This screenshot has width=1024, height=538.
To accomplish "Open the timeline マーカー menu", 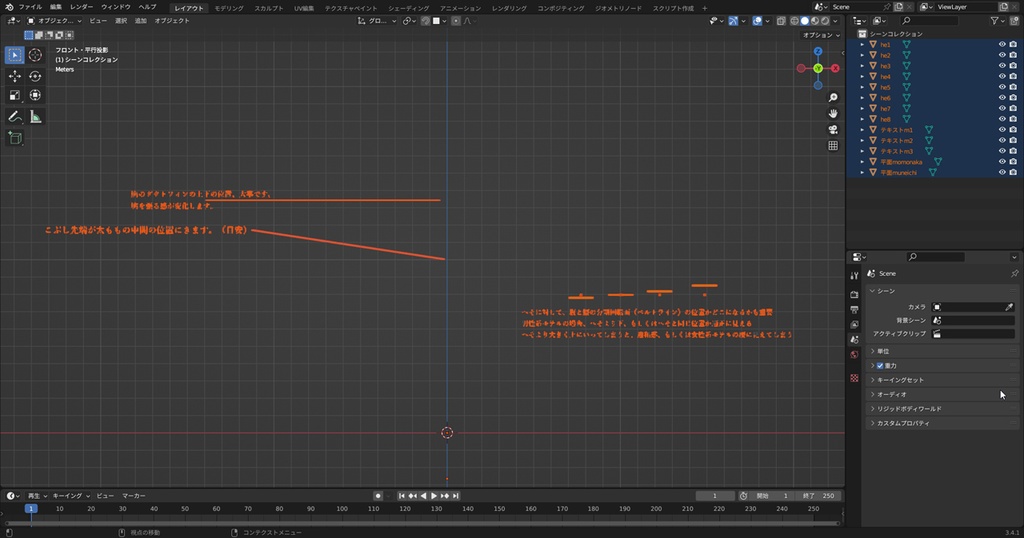I will (x=134, y=496).
